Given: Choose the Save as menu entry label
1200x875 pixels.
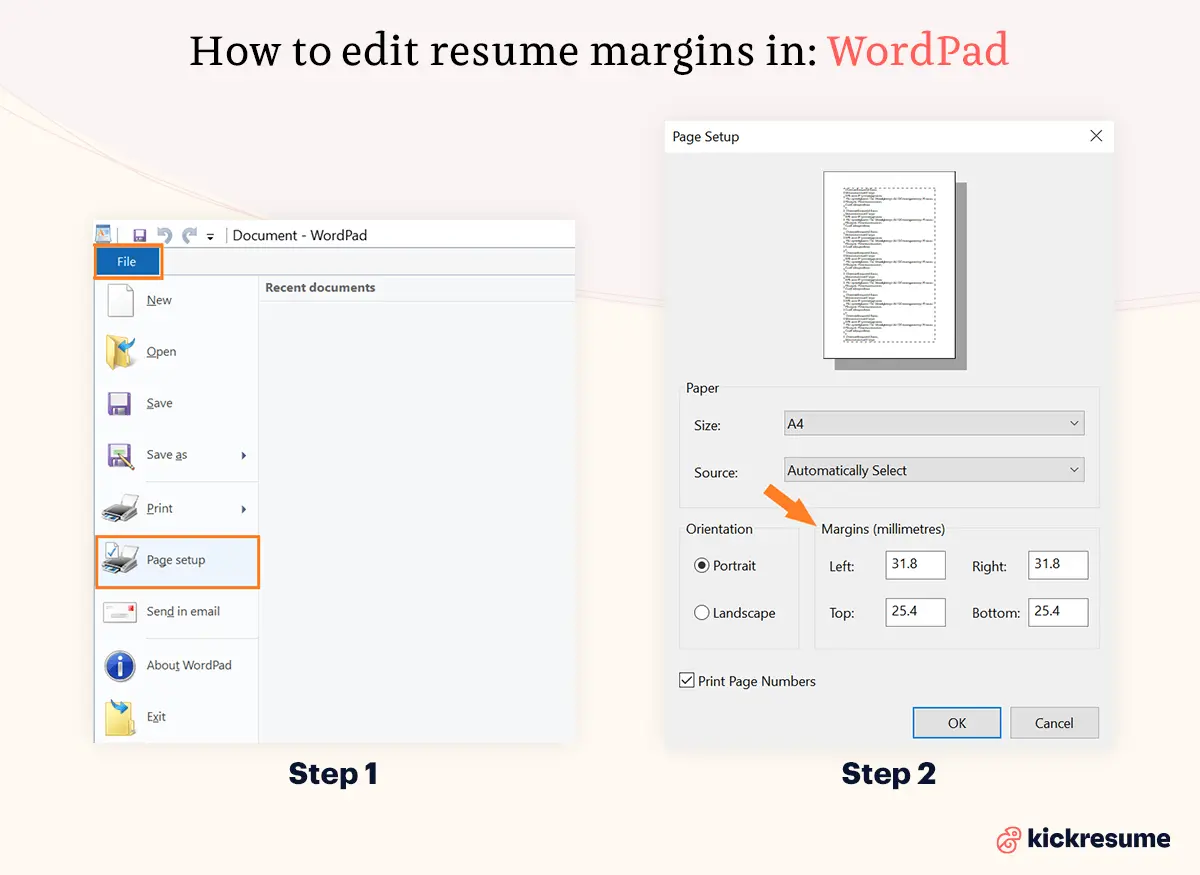Looking at the screenshot, I should tap(167, 455).
